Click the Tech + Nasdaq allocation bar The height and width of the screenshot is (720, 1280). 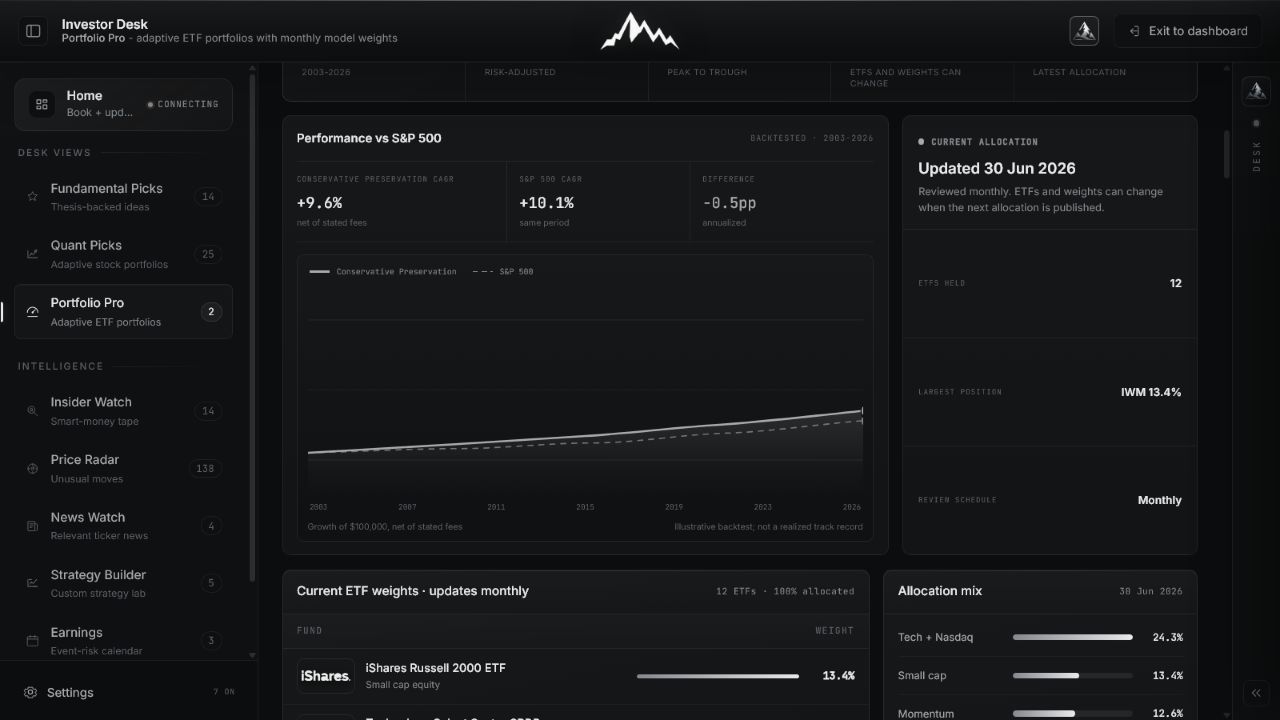tap(1072, 637)
